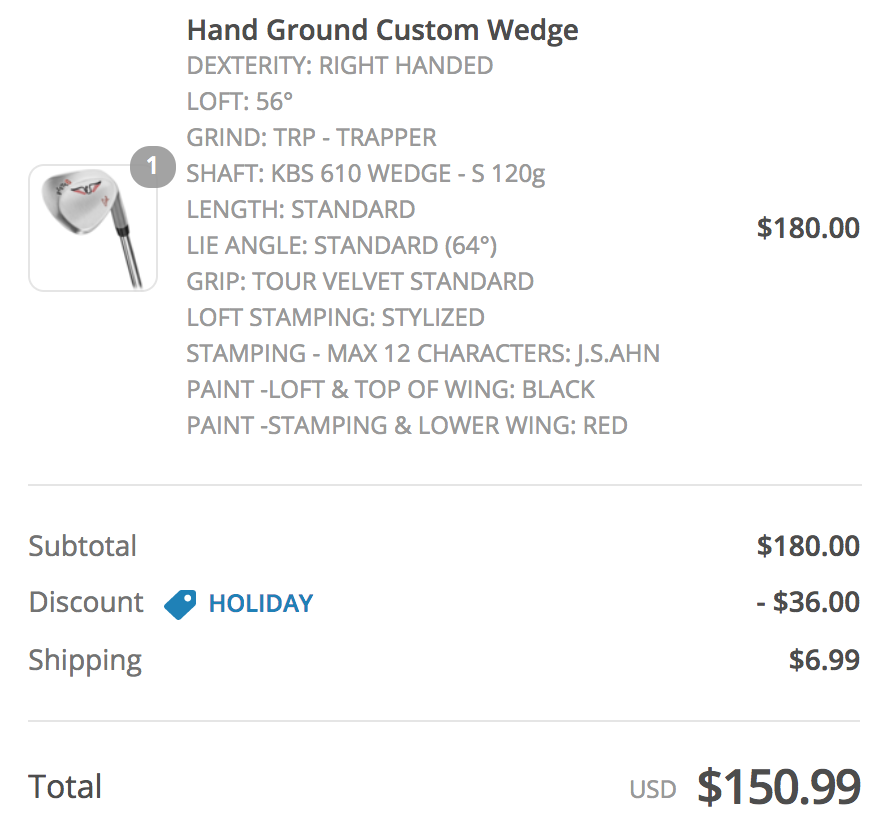Click the Shipping label
The image size is (892, 834).
[85, 660]
